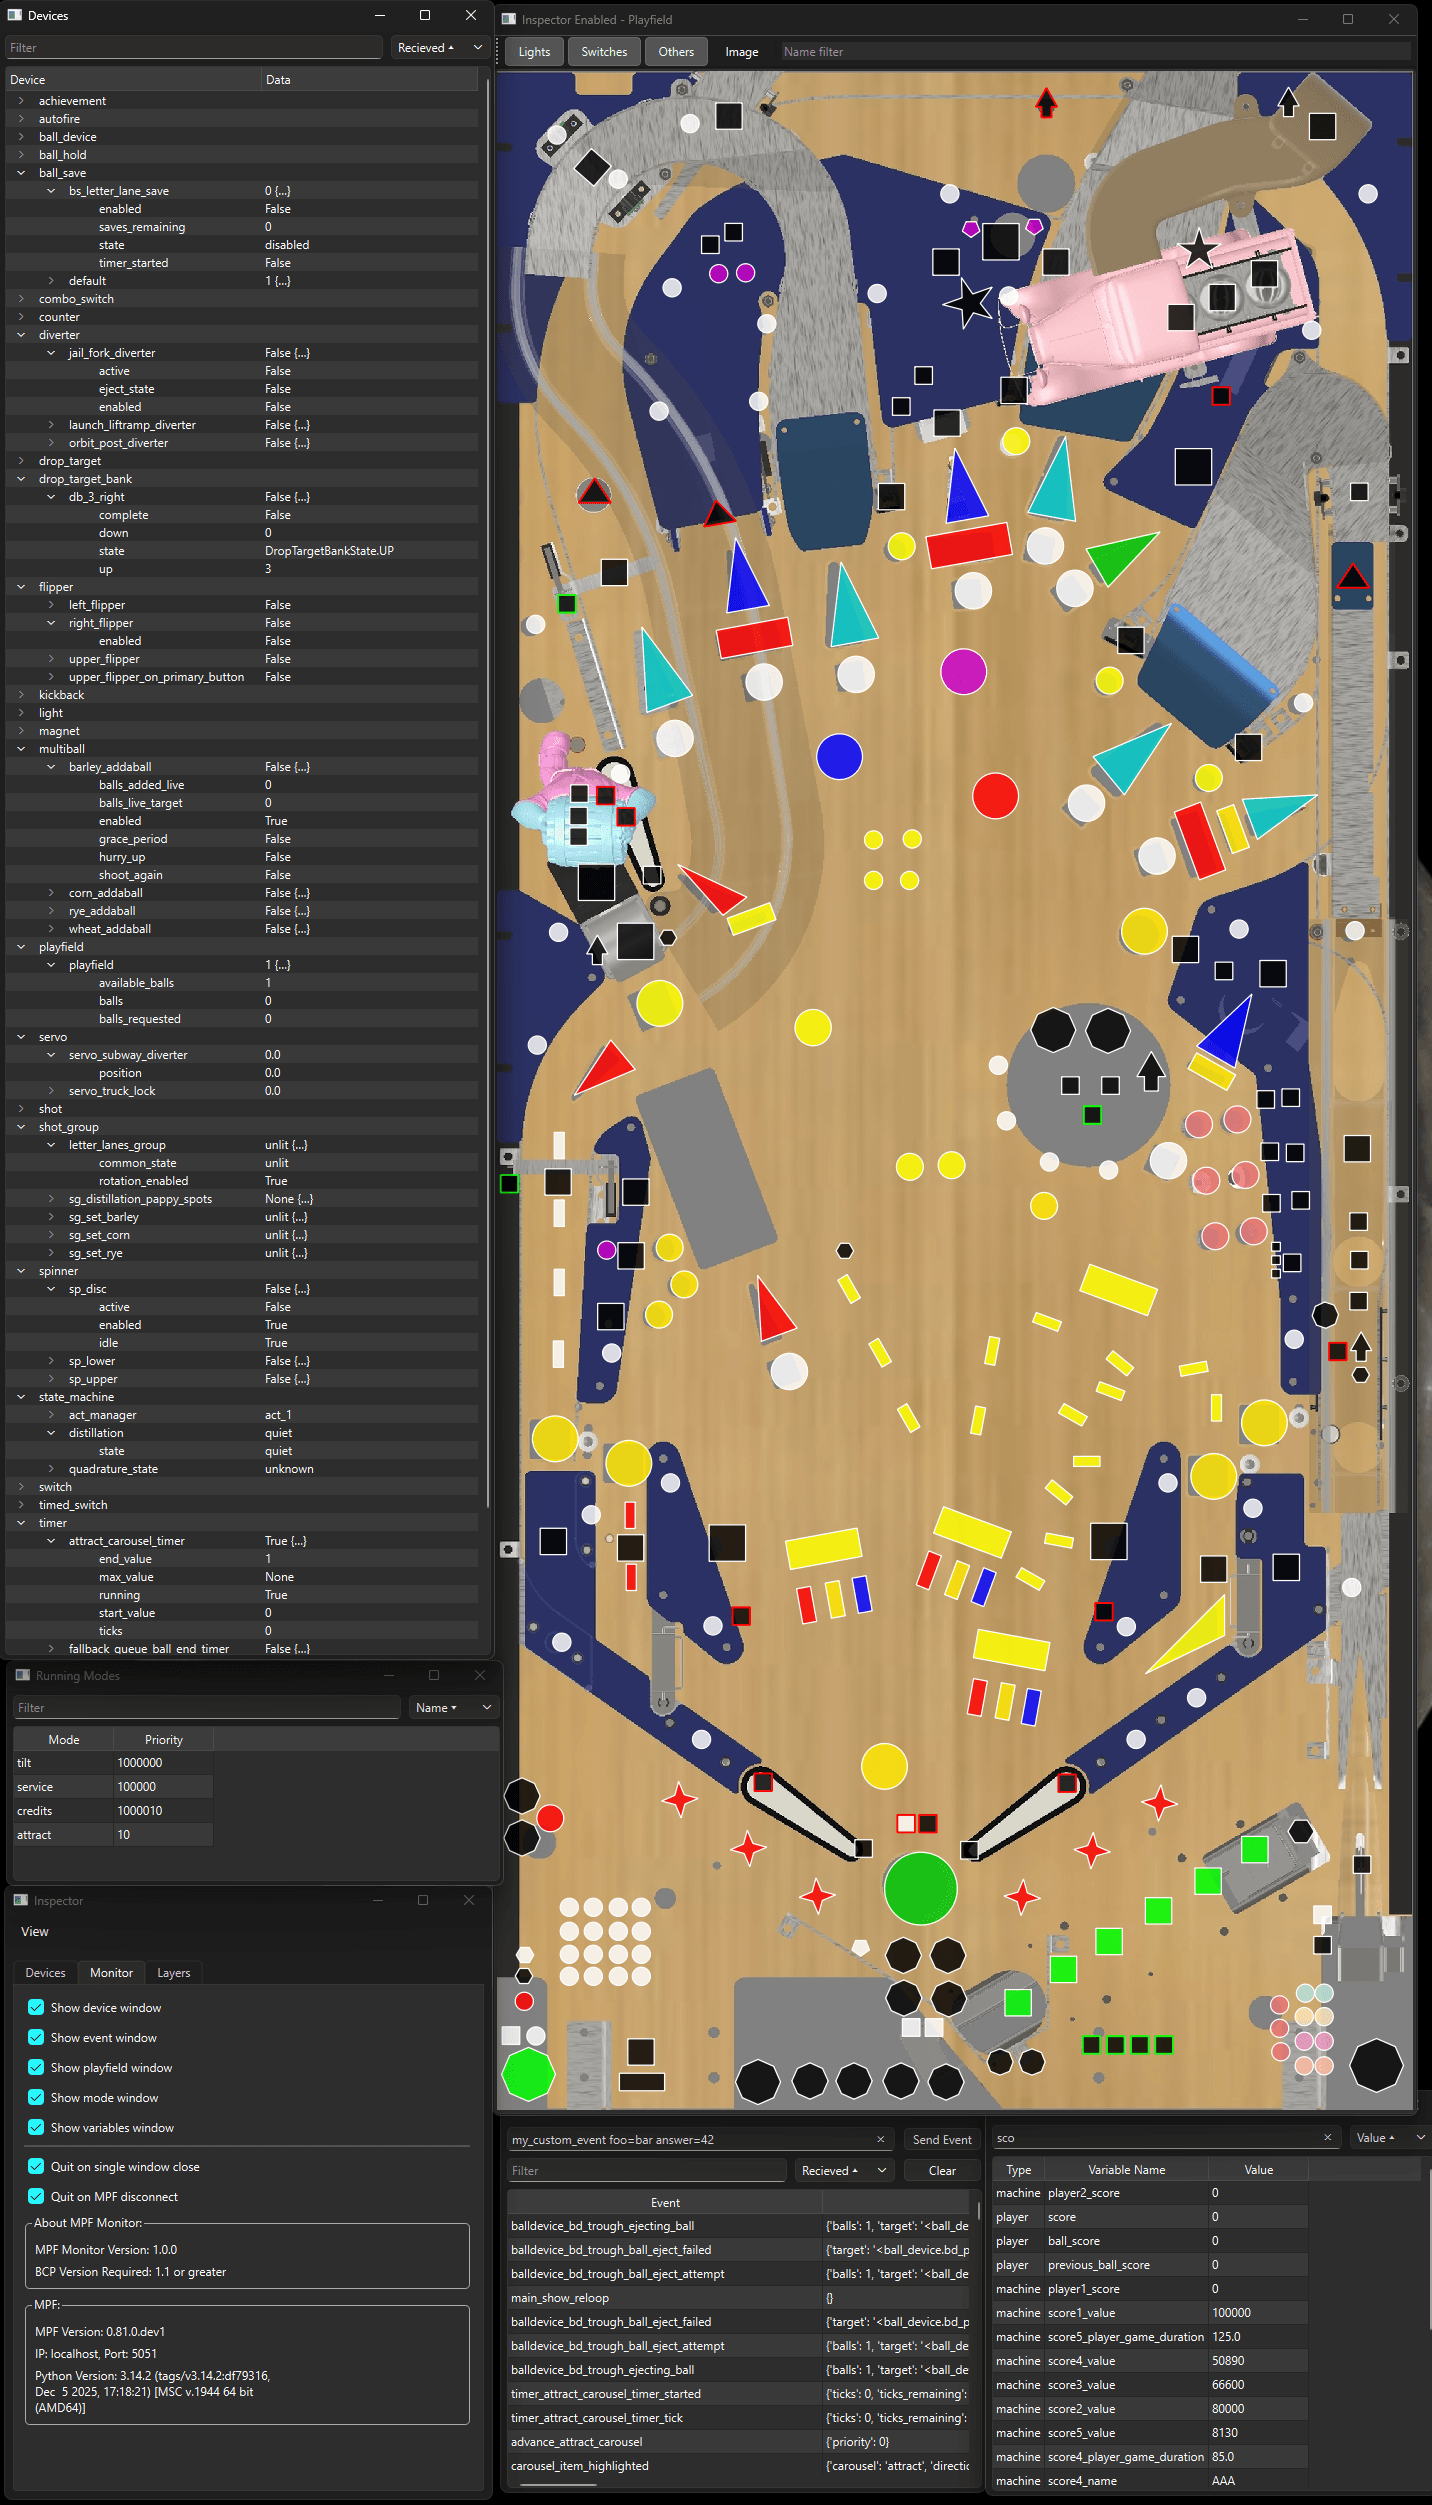This screenshot has width=1432, height=2505.
Task: Click the events list vertical scrollbar
Action: pyautogui.click(x=978, y=2211)
